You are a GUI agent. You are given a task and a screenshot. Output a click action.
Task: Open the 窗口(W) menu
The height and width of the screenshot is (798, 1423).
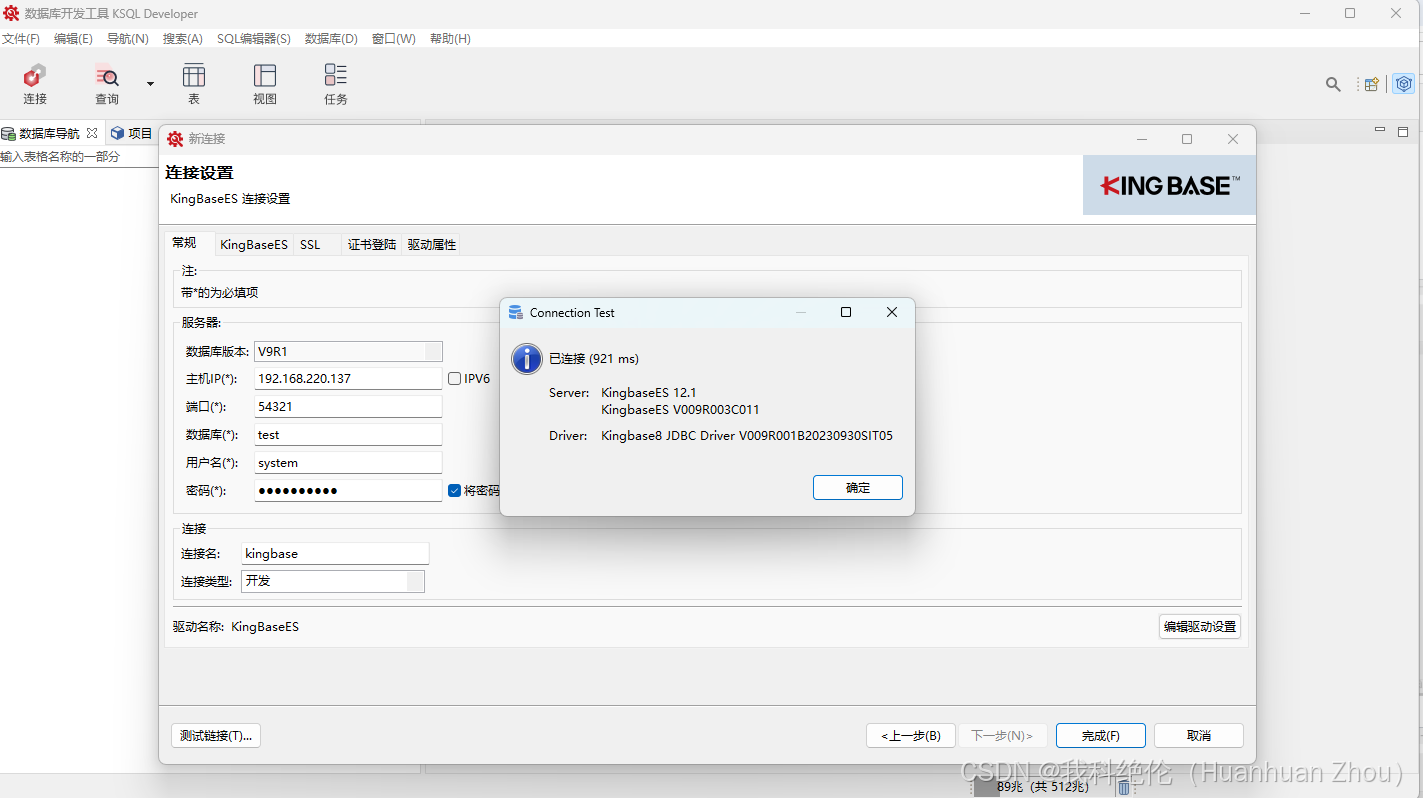coord(393,39)
